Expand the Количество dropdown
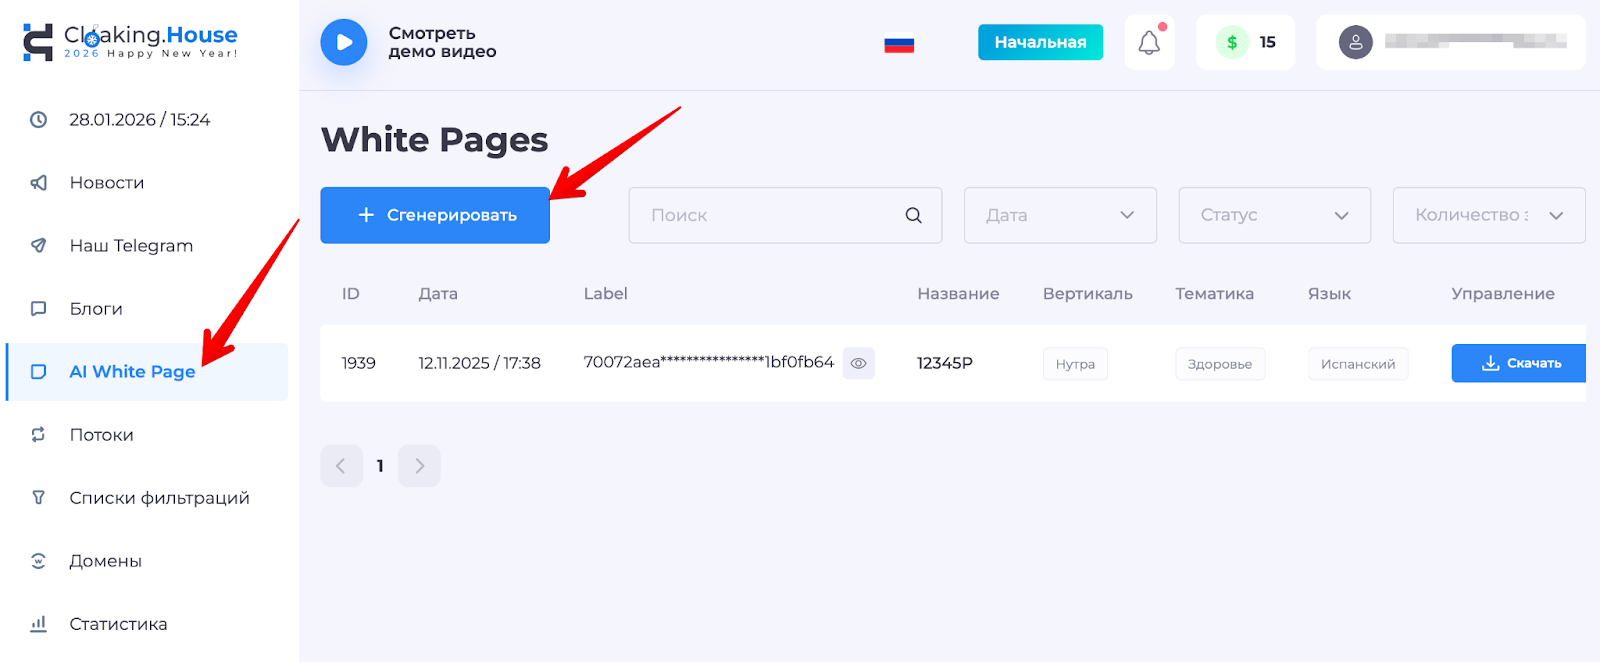 [x=1489, y=215]
